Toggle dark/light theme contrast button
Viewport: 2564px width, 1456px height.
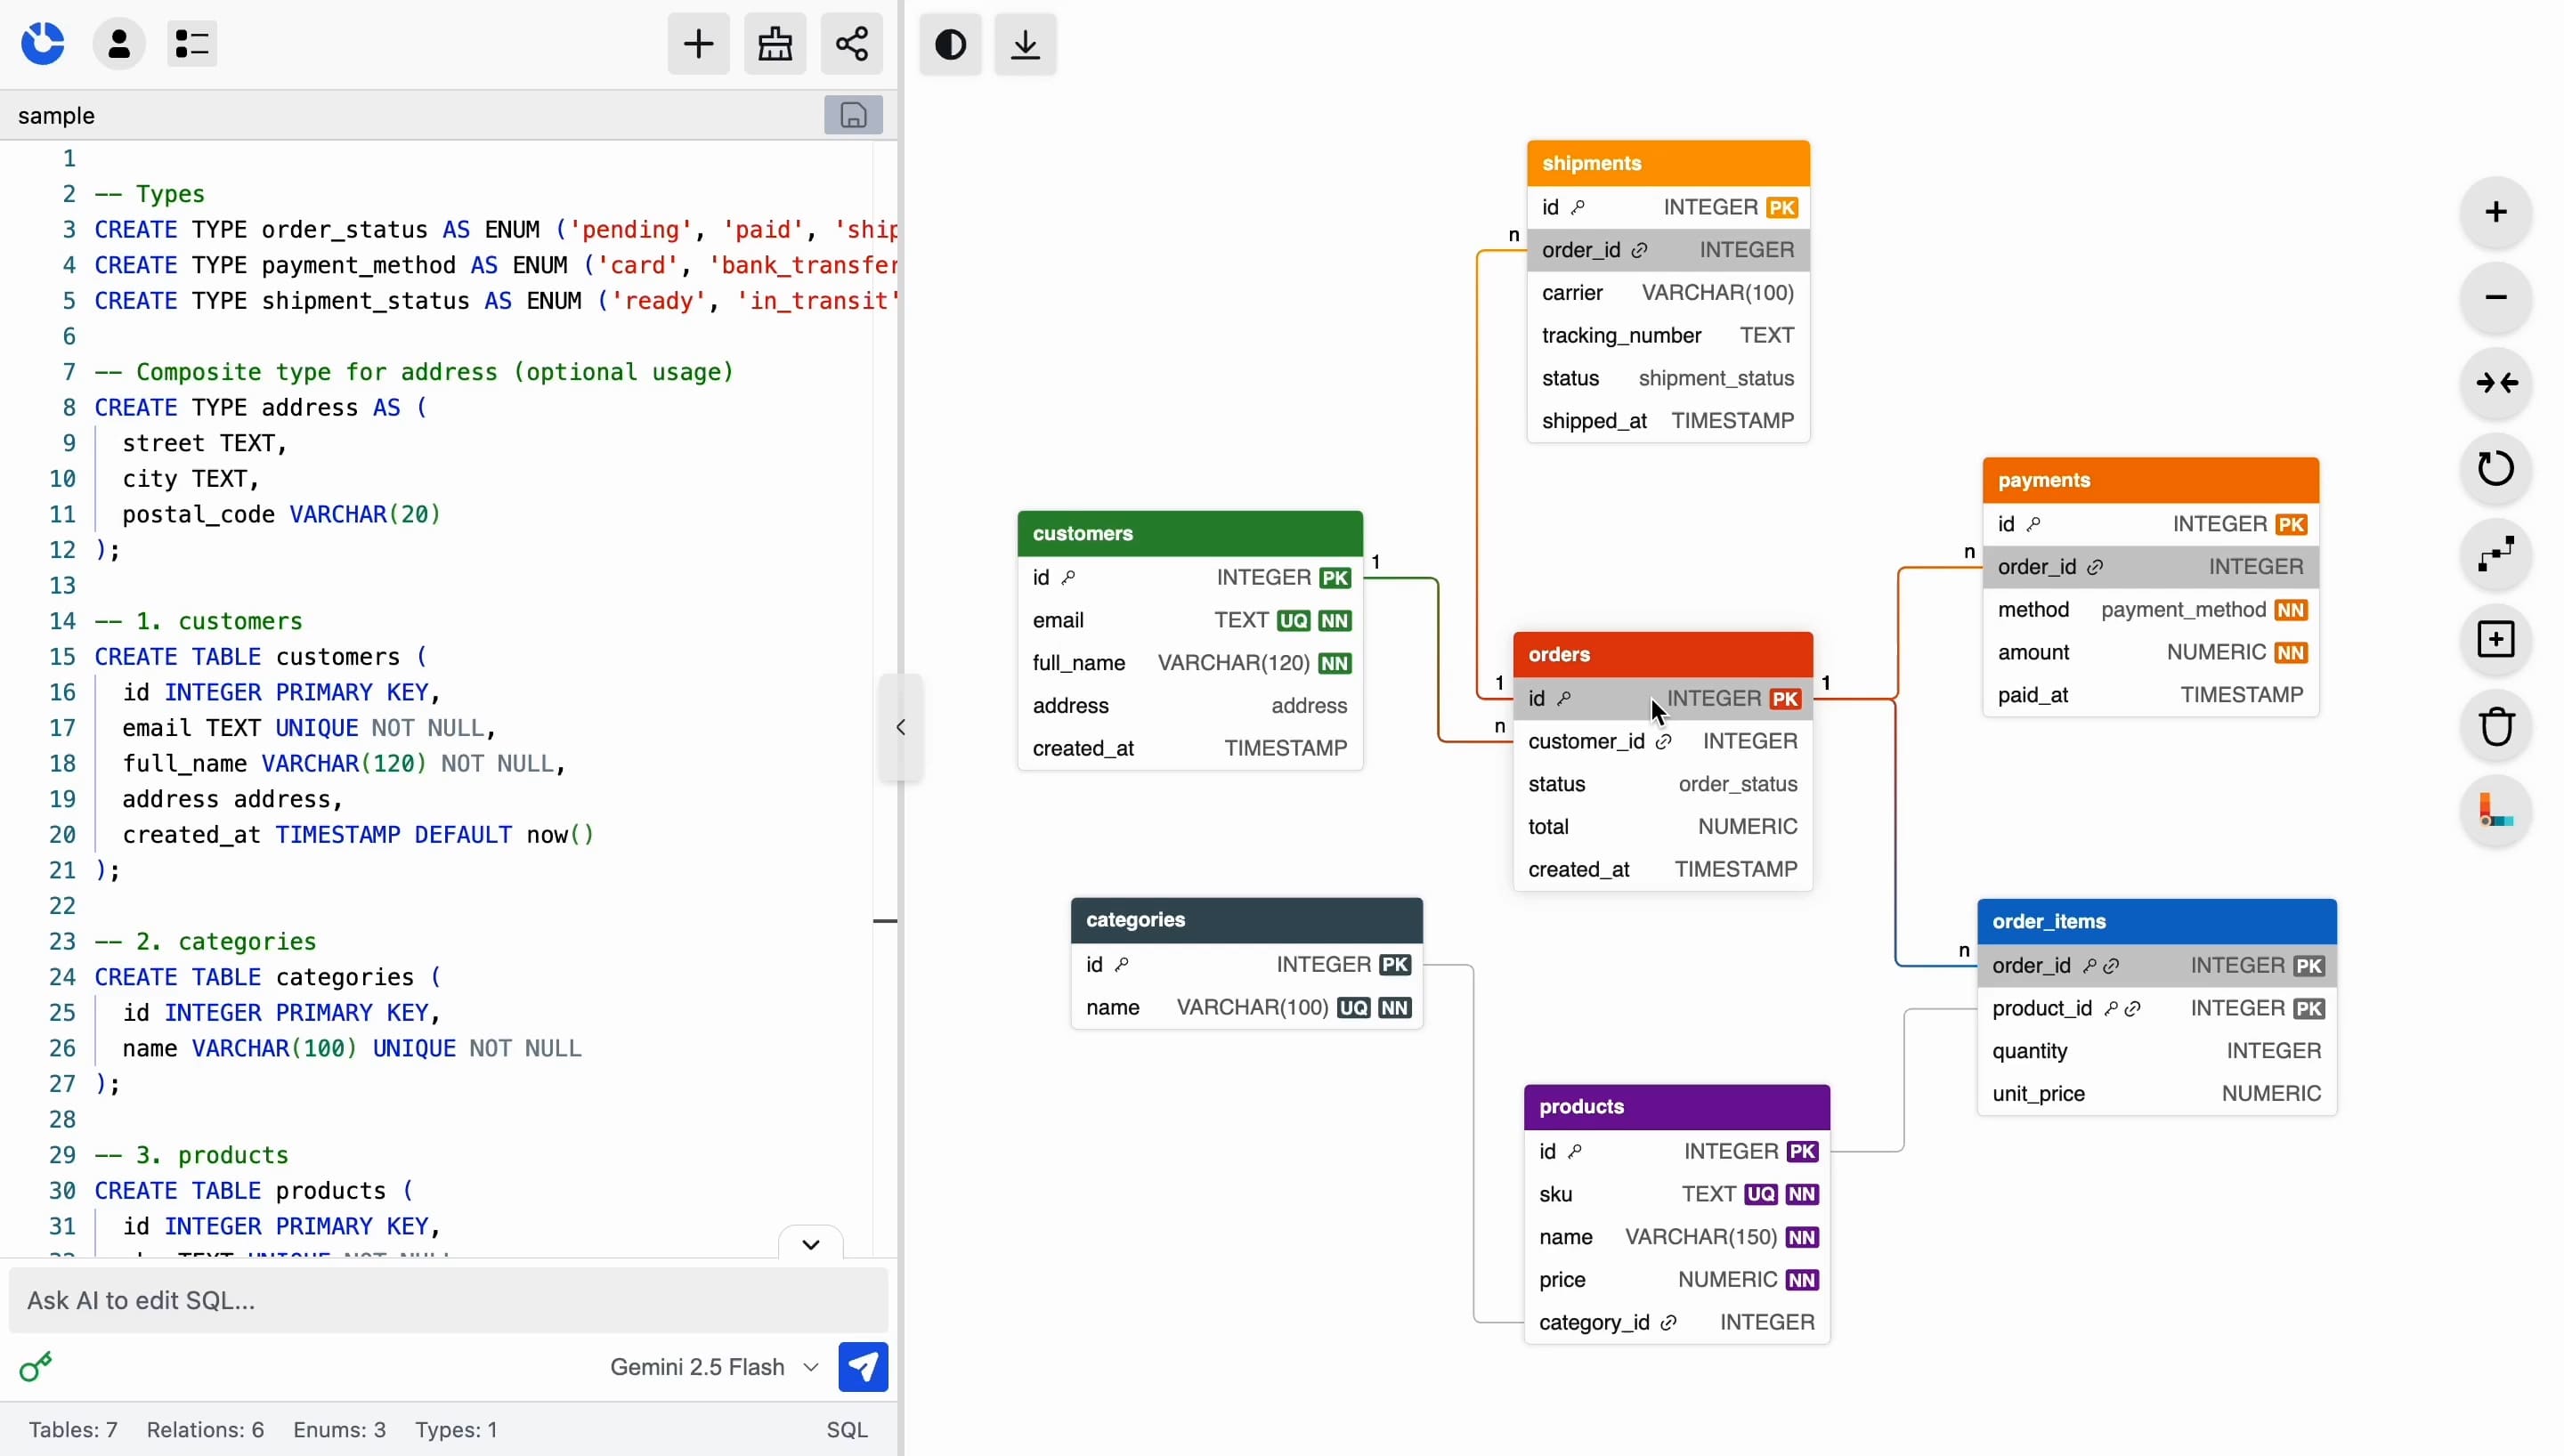click(x=950, y=44)
